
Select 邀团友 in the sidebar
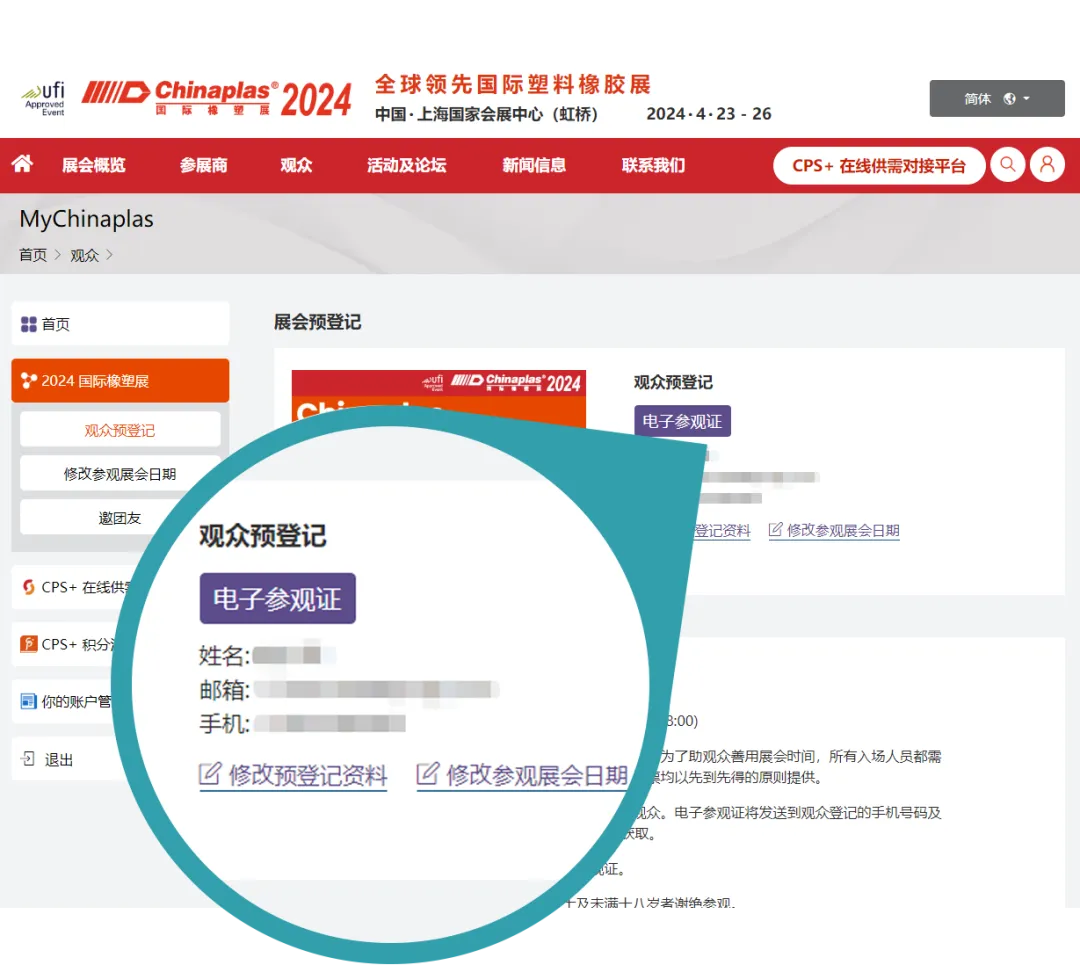[x=120, y=517]
